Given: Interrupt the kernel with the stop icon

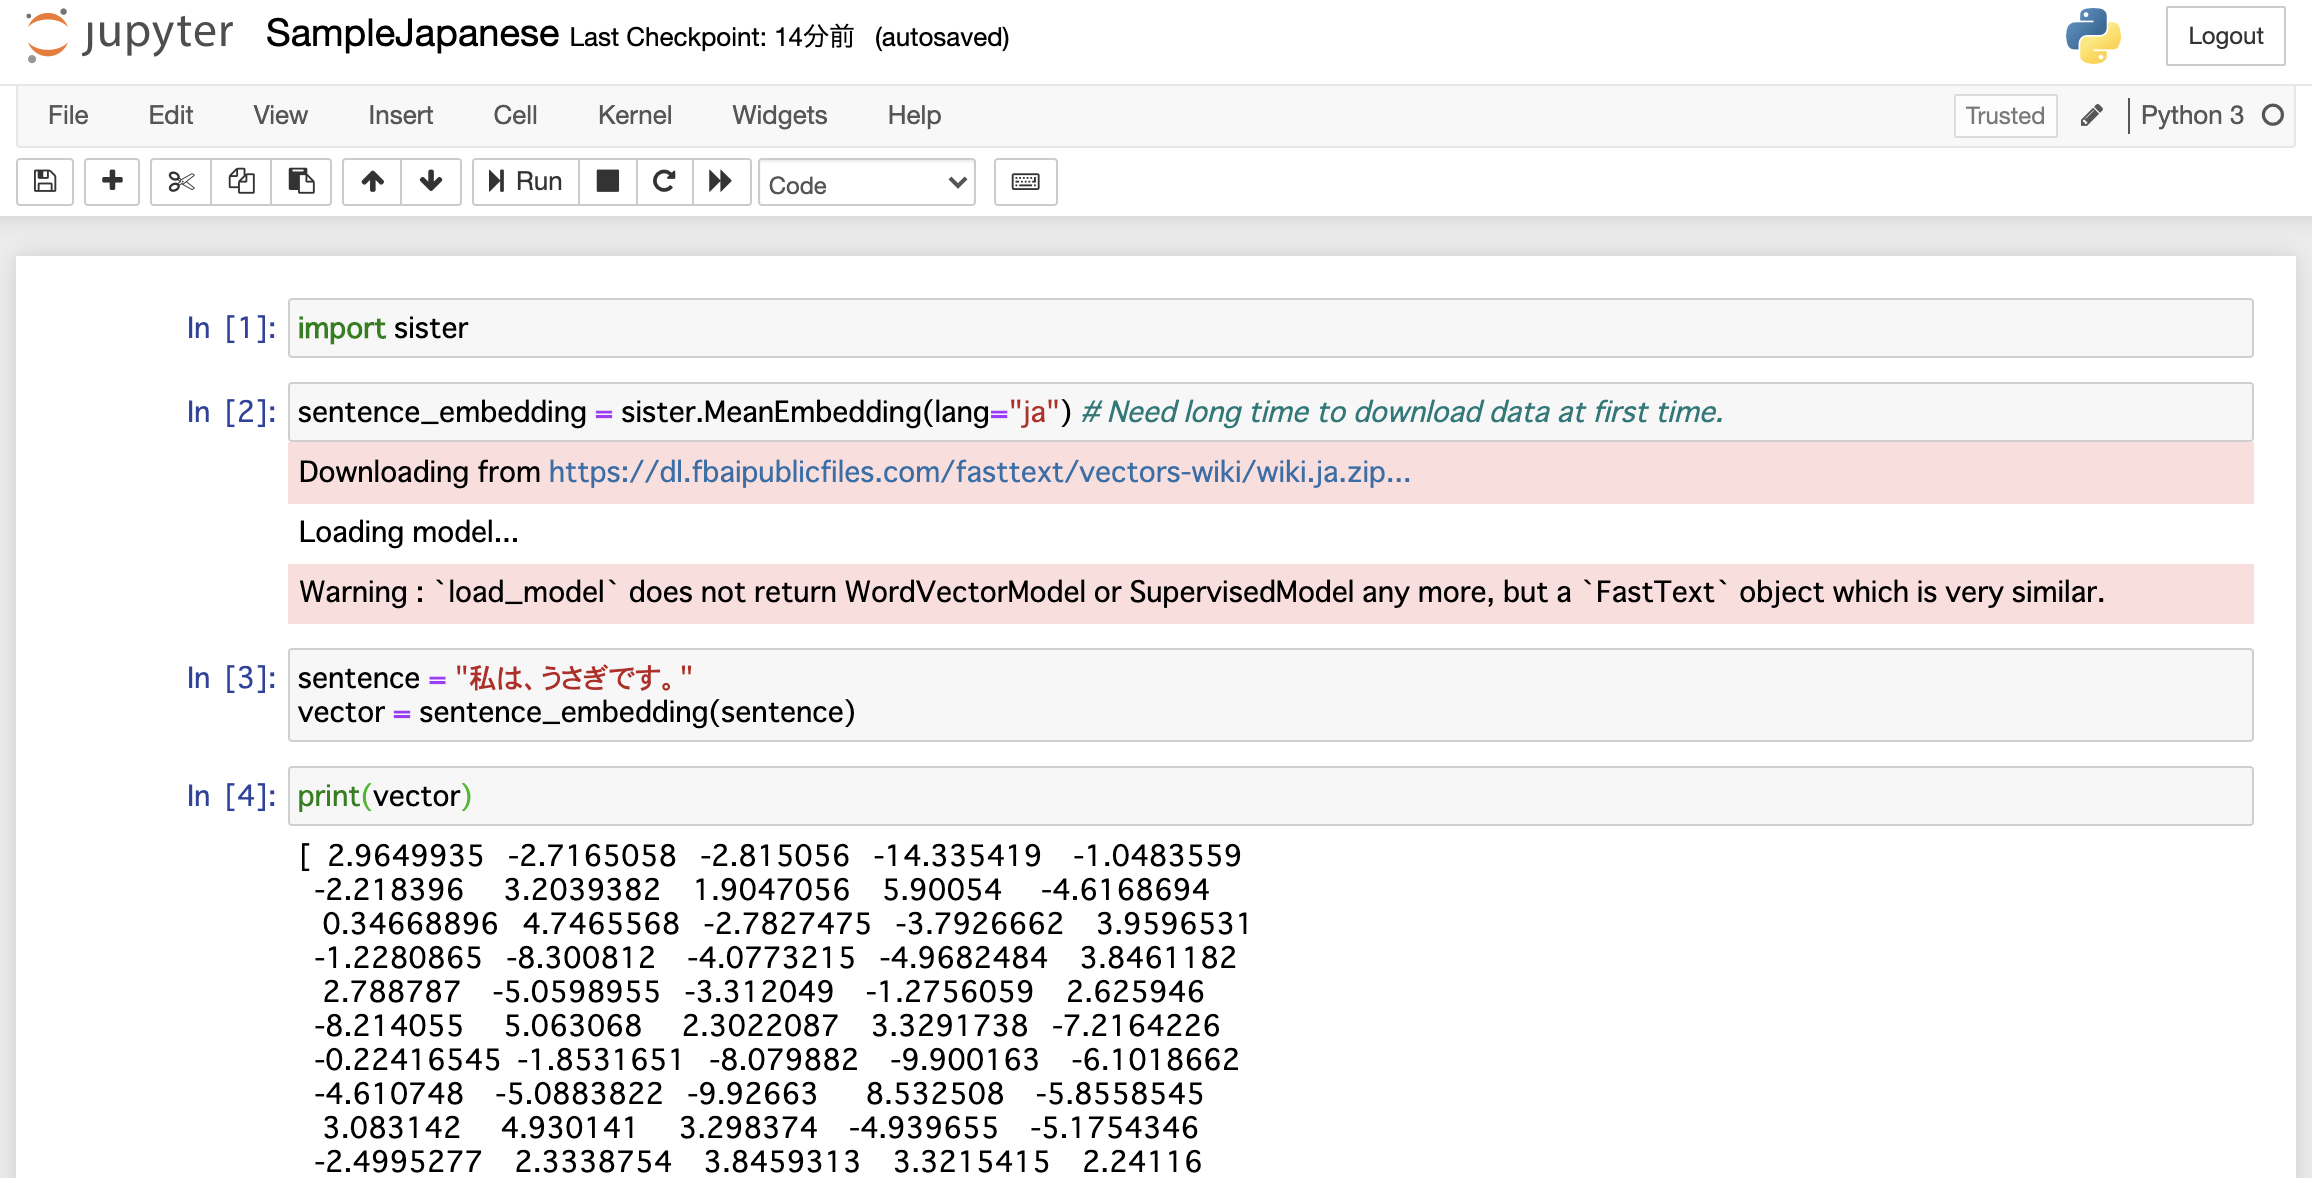Looking at the screenshot, I should [607, 181].
